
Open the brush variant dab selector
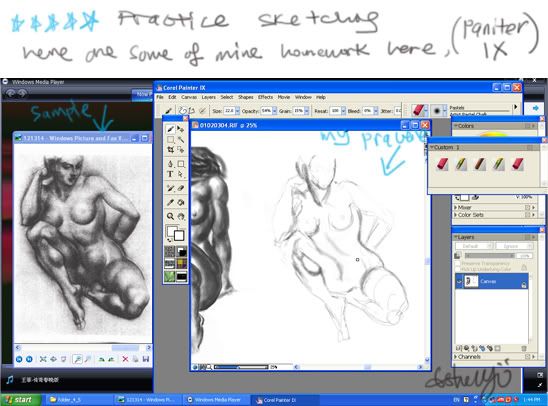[438, 111]
